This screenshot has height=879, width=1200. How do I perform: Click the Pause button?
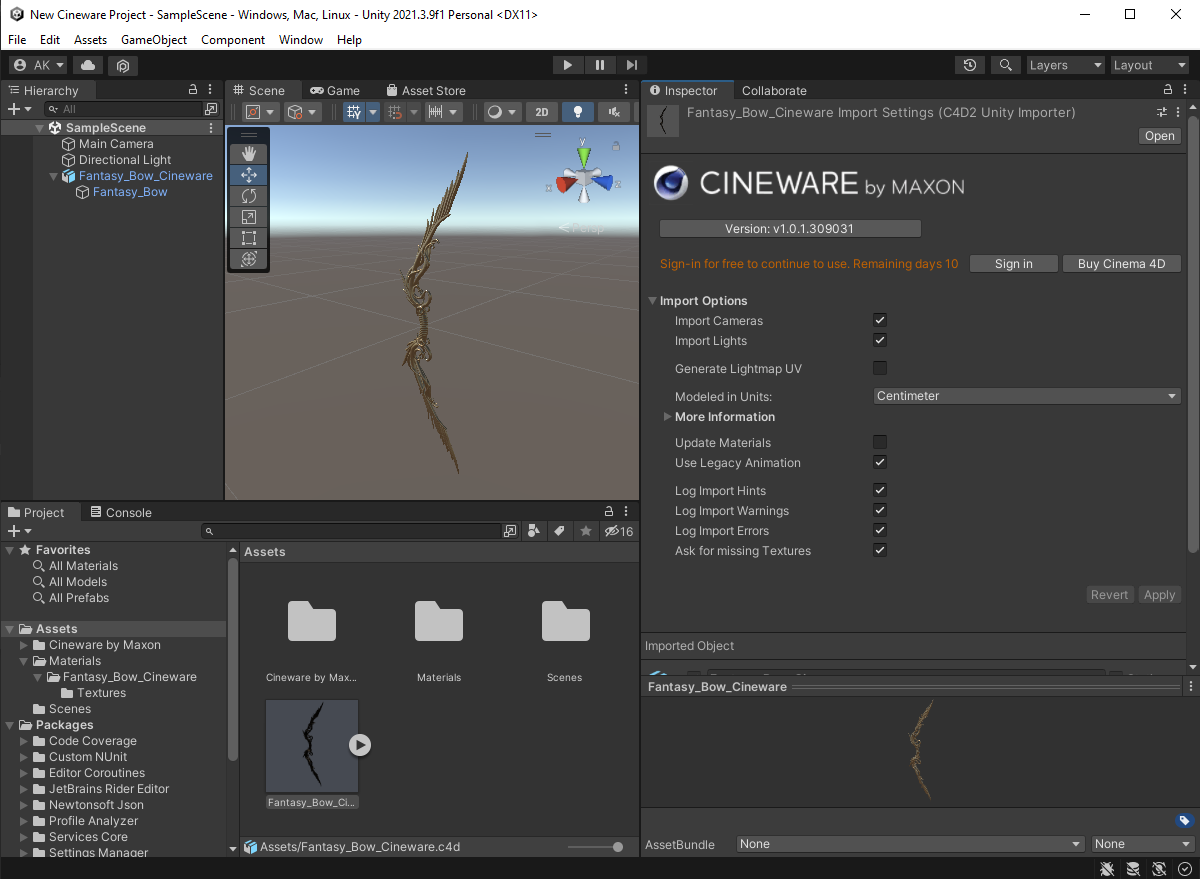coord(599,65)
